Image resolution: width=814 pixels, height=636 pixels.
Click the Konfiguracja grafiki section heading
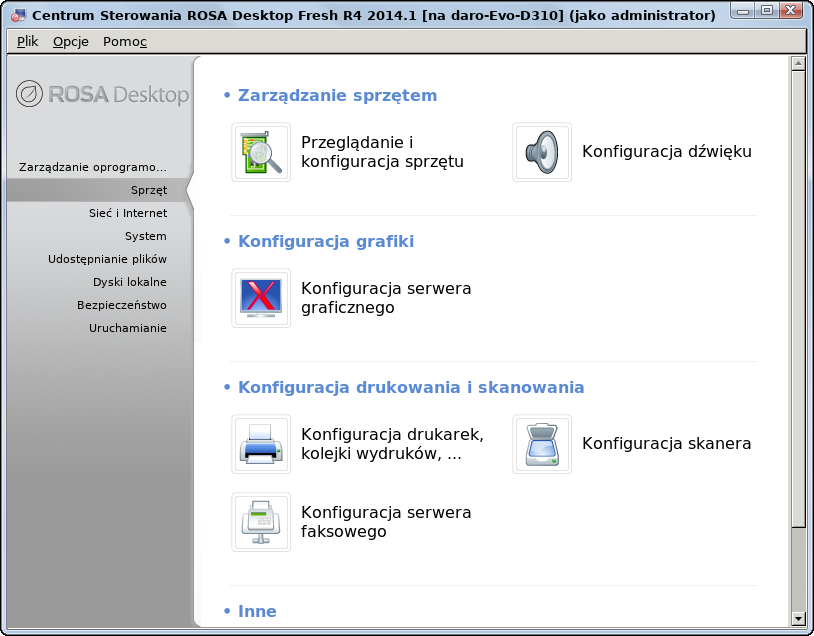(x=325, y=241)
